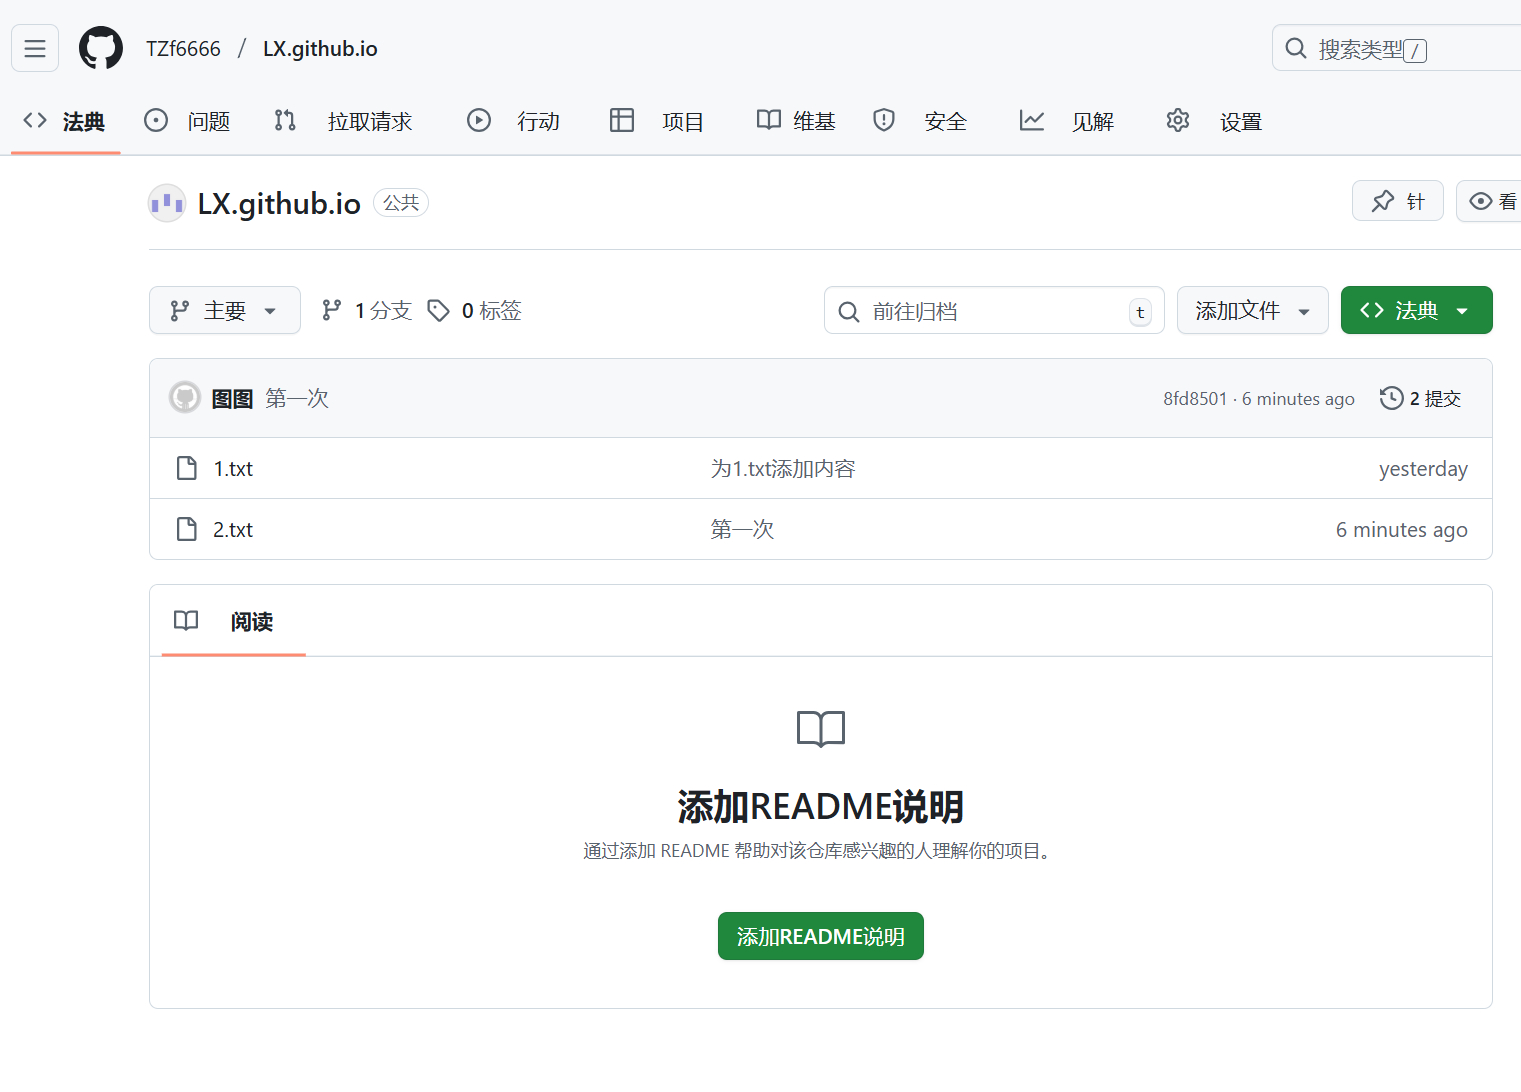Screen dimensions: 1521x1092
Task: Switch to the 问题 issues tab
Action: pos(188,122)
